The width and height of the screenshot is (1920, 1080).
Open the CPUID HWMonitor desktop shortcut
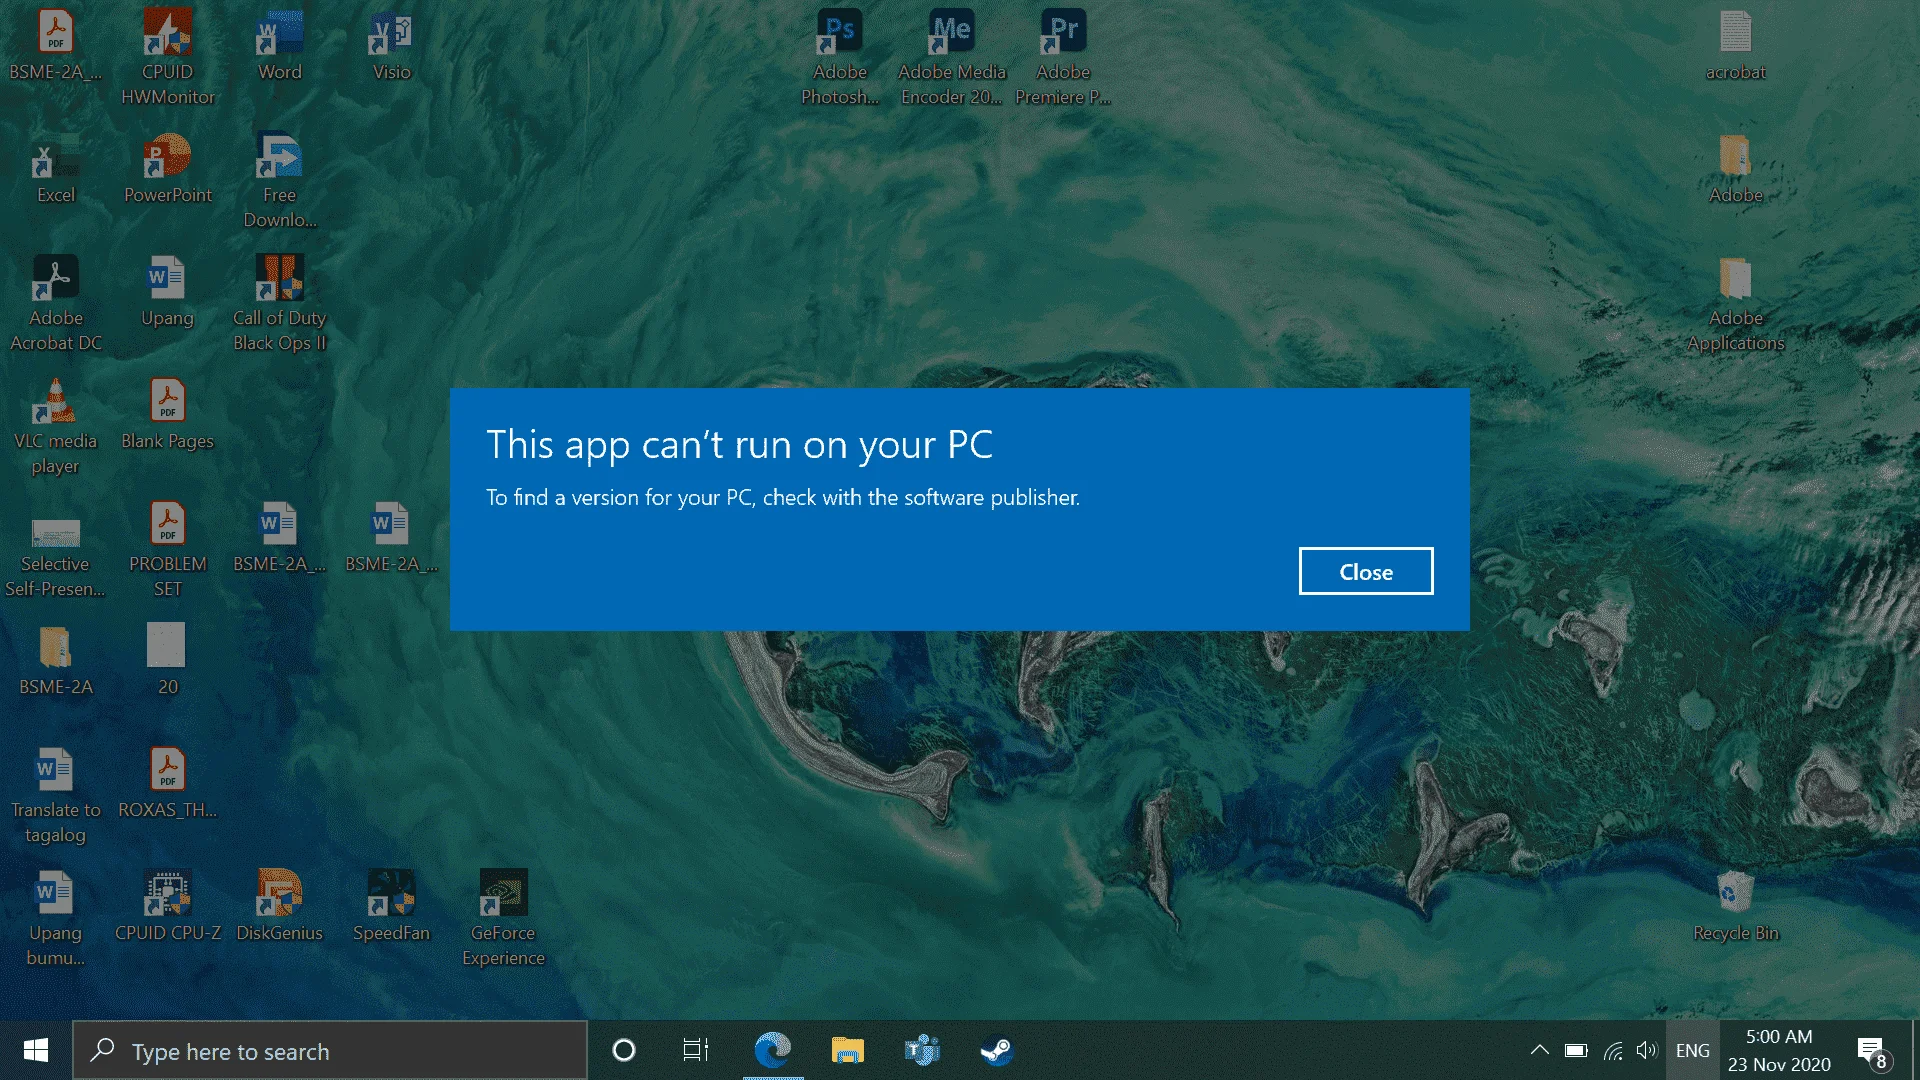click(167, 56)
